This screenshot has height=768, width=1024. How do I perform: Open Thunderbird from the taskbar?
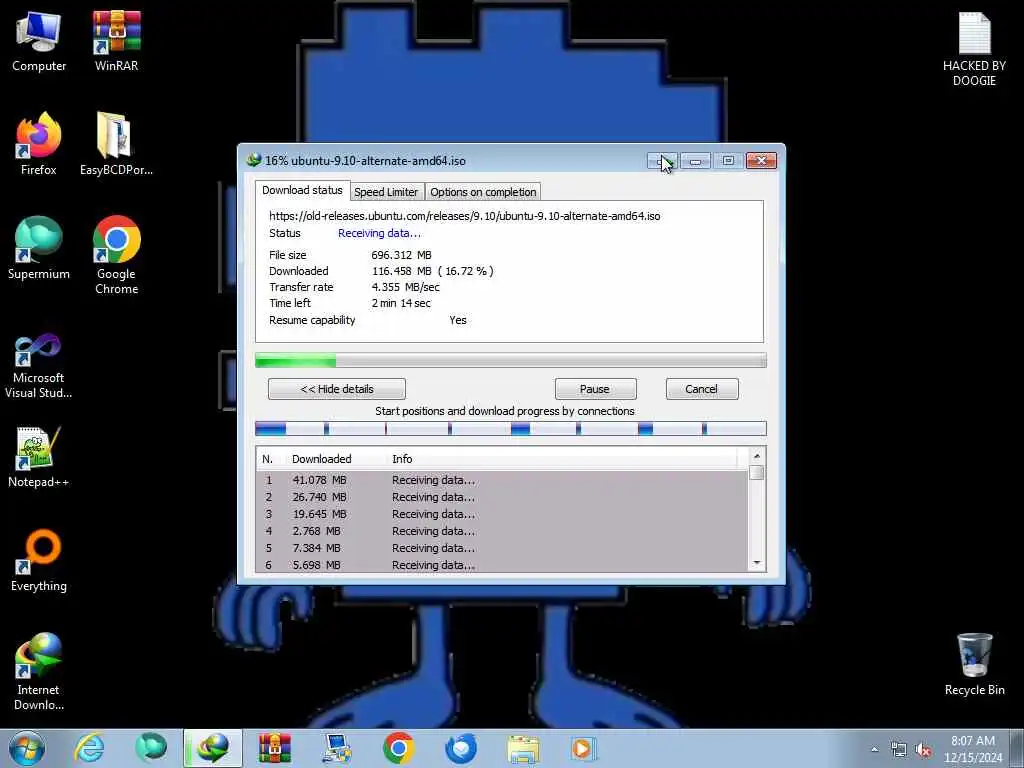click(460, 748)
